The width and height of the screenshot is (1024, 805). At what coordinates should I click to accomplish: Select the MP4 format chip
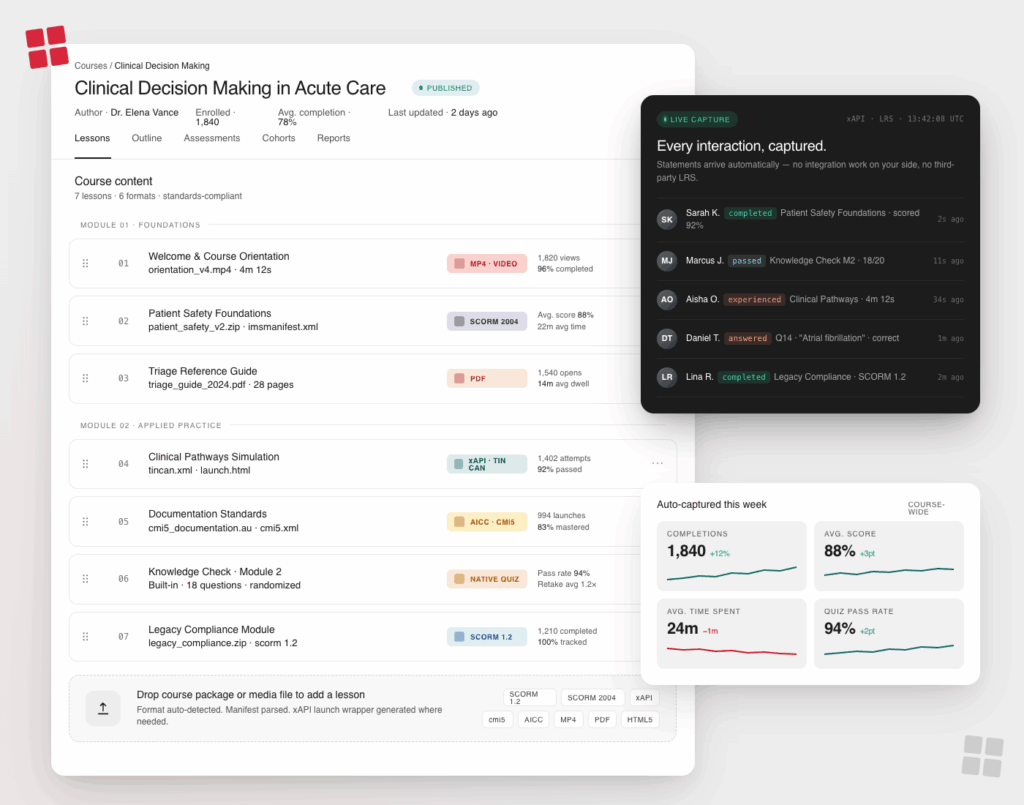tap(568, 719)
